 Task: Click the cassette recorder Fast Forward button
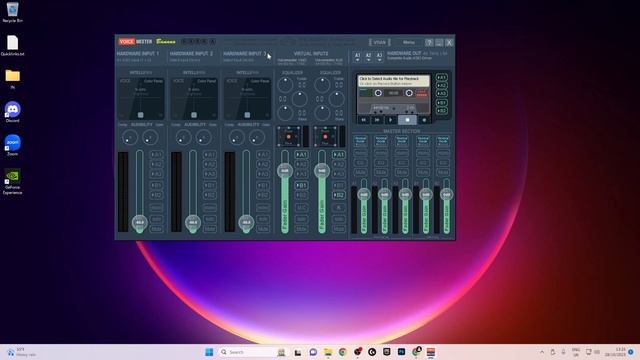pyautogui.click(x=377, y=120)
